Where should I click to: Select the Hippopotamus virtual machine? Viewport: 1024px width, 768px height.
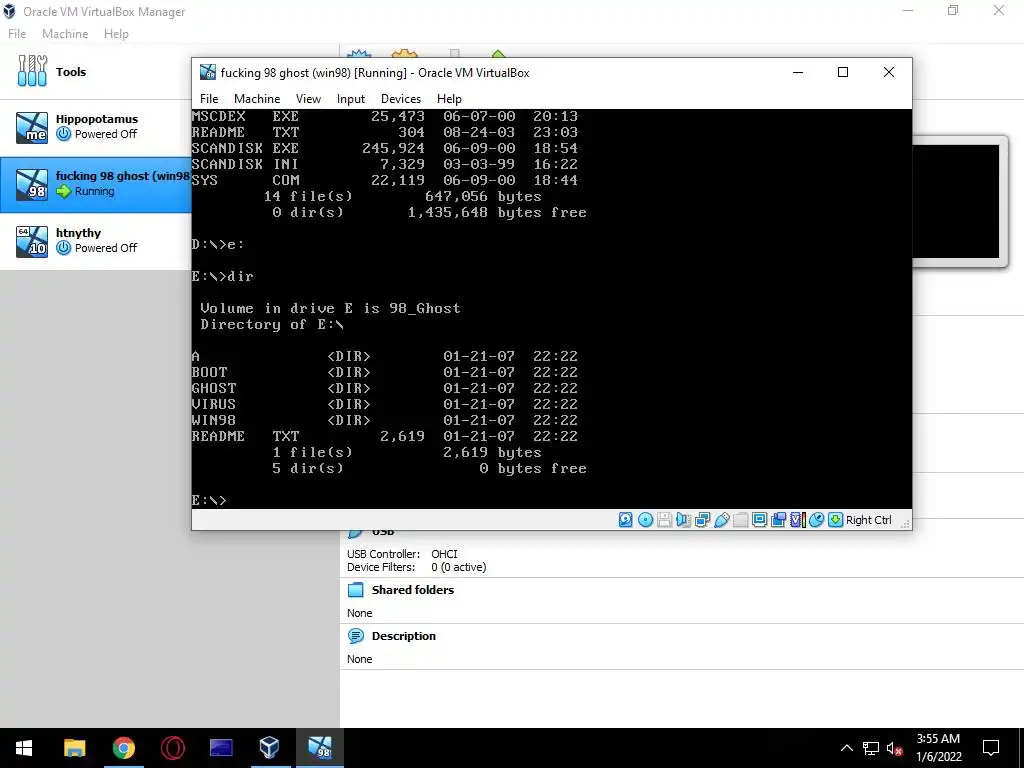95,127
